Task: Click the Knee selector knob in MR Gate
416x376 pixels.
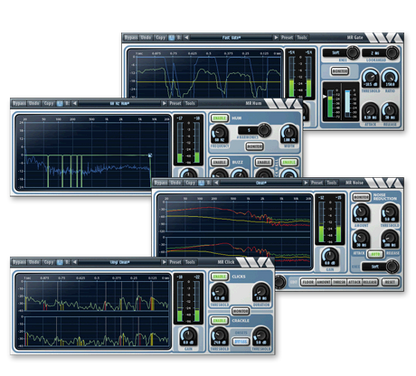Action: 352,52
